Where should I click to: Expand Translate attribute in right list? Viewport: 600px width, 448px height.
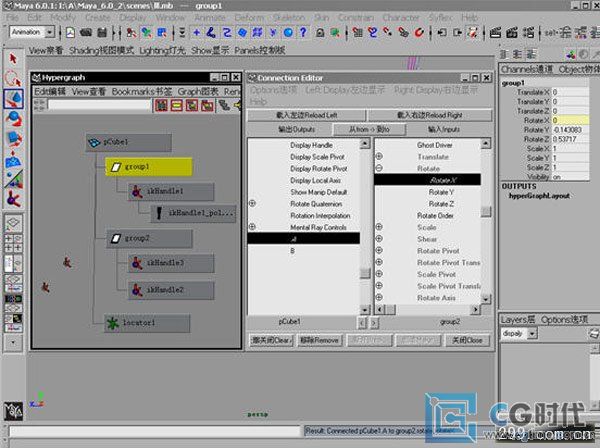(x=379, y=156)
